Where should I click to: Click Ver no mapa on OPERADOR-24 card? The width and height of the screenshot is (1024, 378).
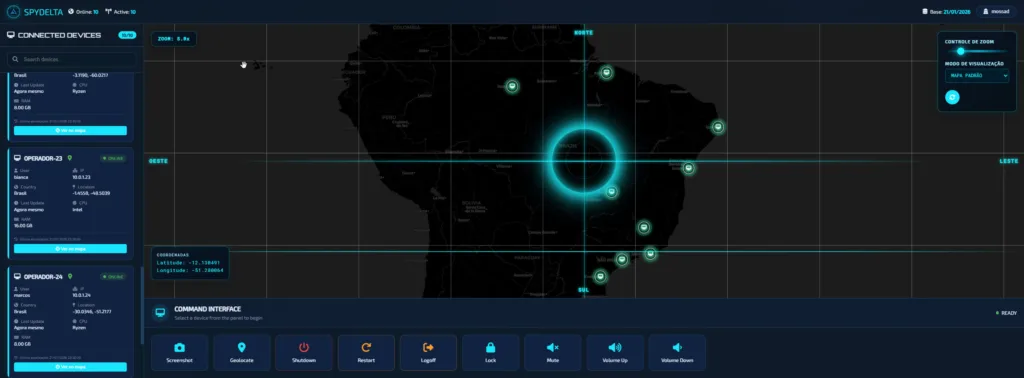point(71,367)
